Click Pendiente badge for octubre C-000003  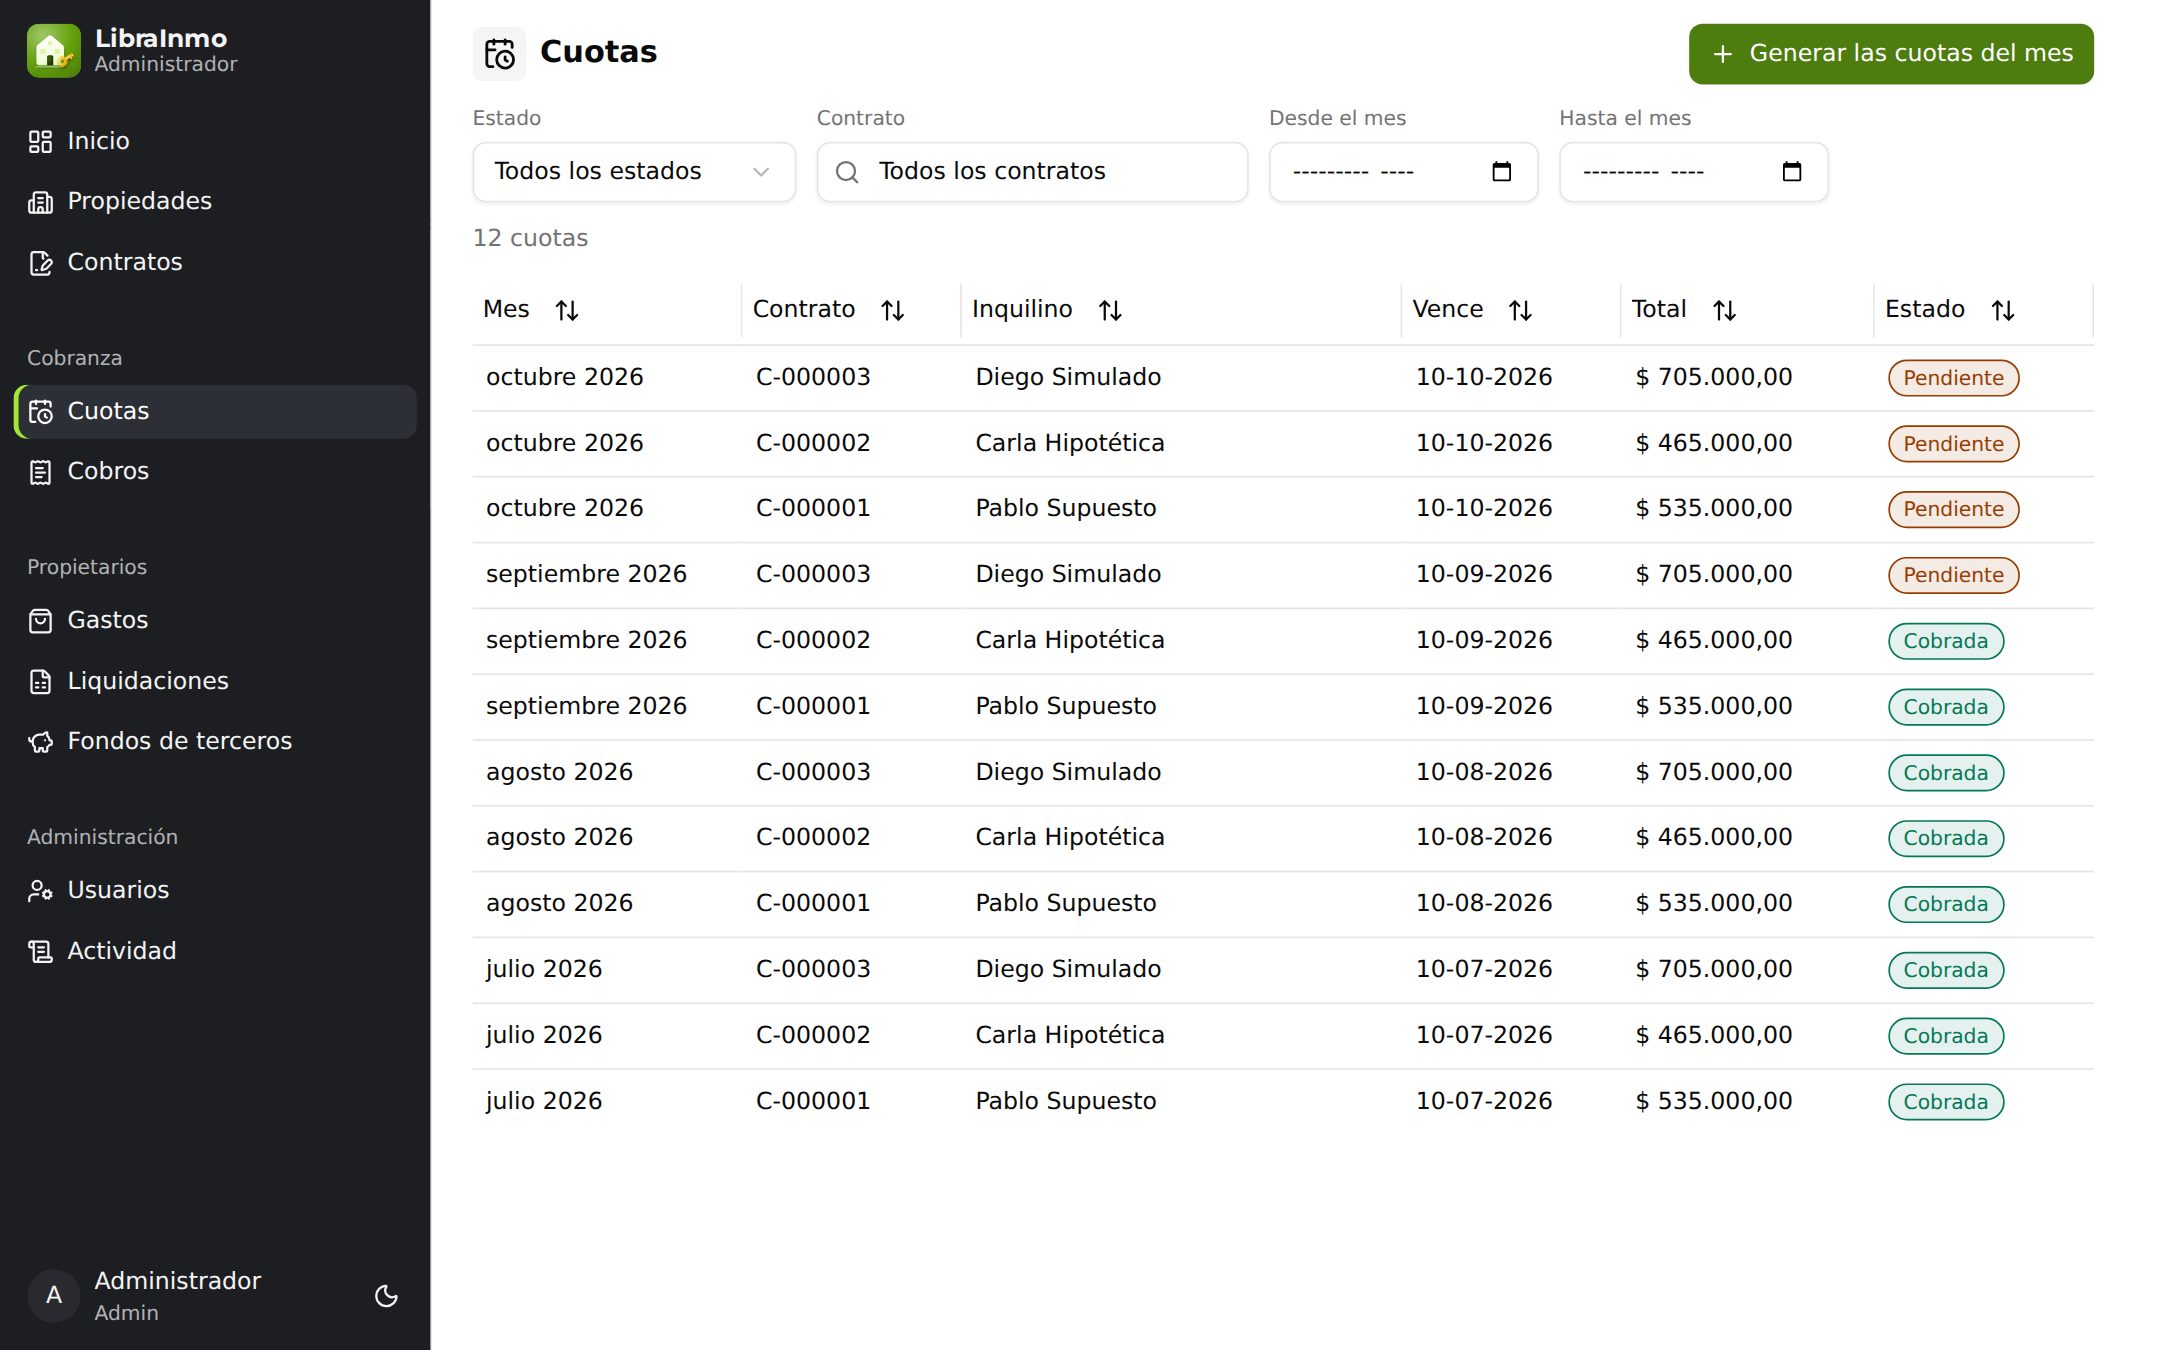point(1953,378)
